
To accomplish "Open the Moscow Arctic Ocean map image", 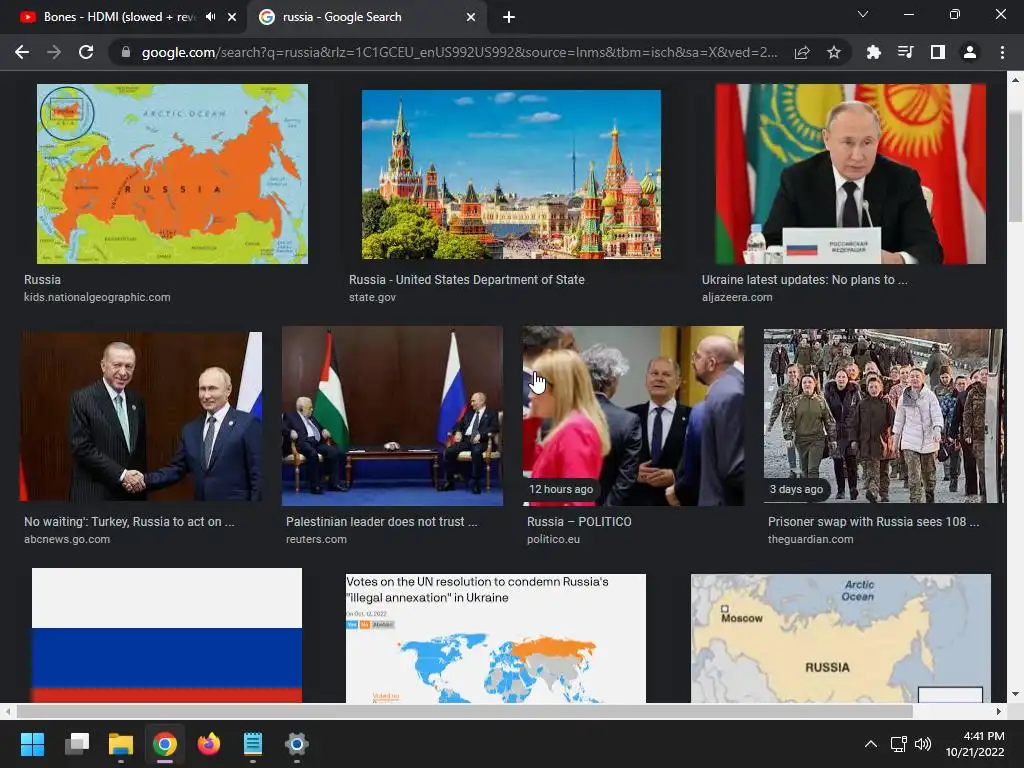I will point(841,638).
